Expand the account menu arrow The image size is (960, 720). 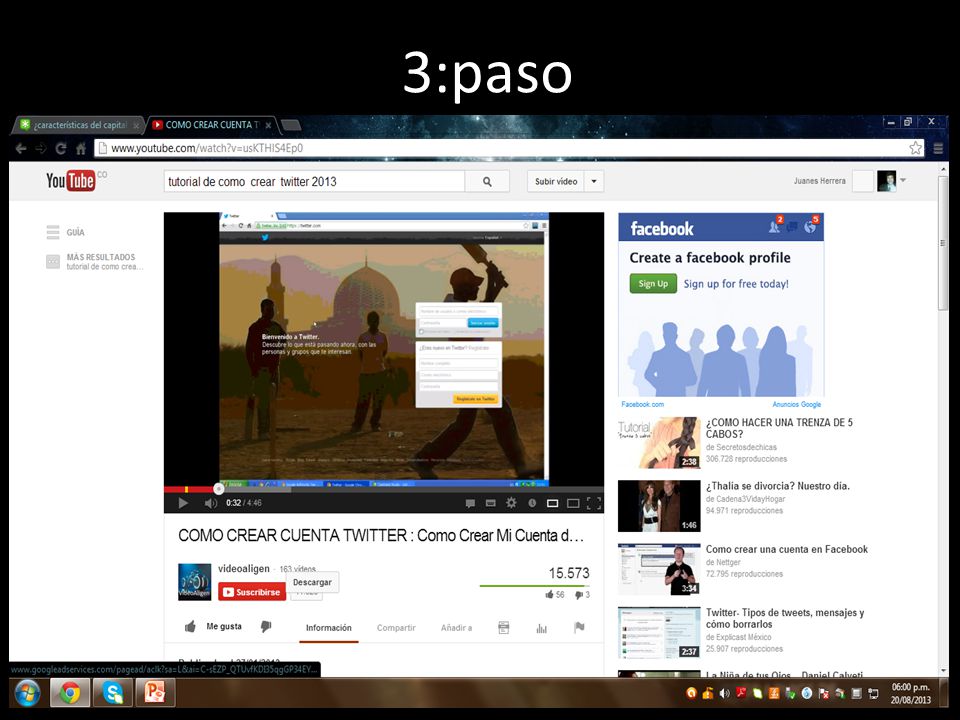click(x=903, y=180)
